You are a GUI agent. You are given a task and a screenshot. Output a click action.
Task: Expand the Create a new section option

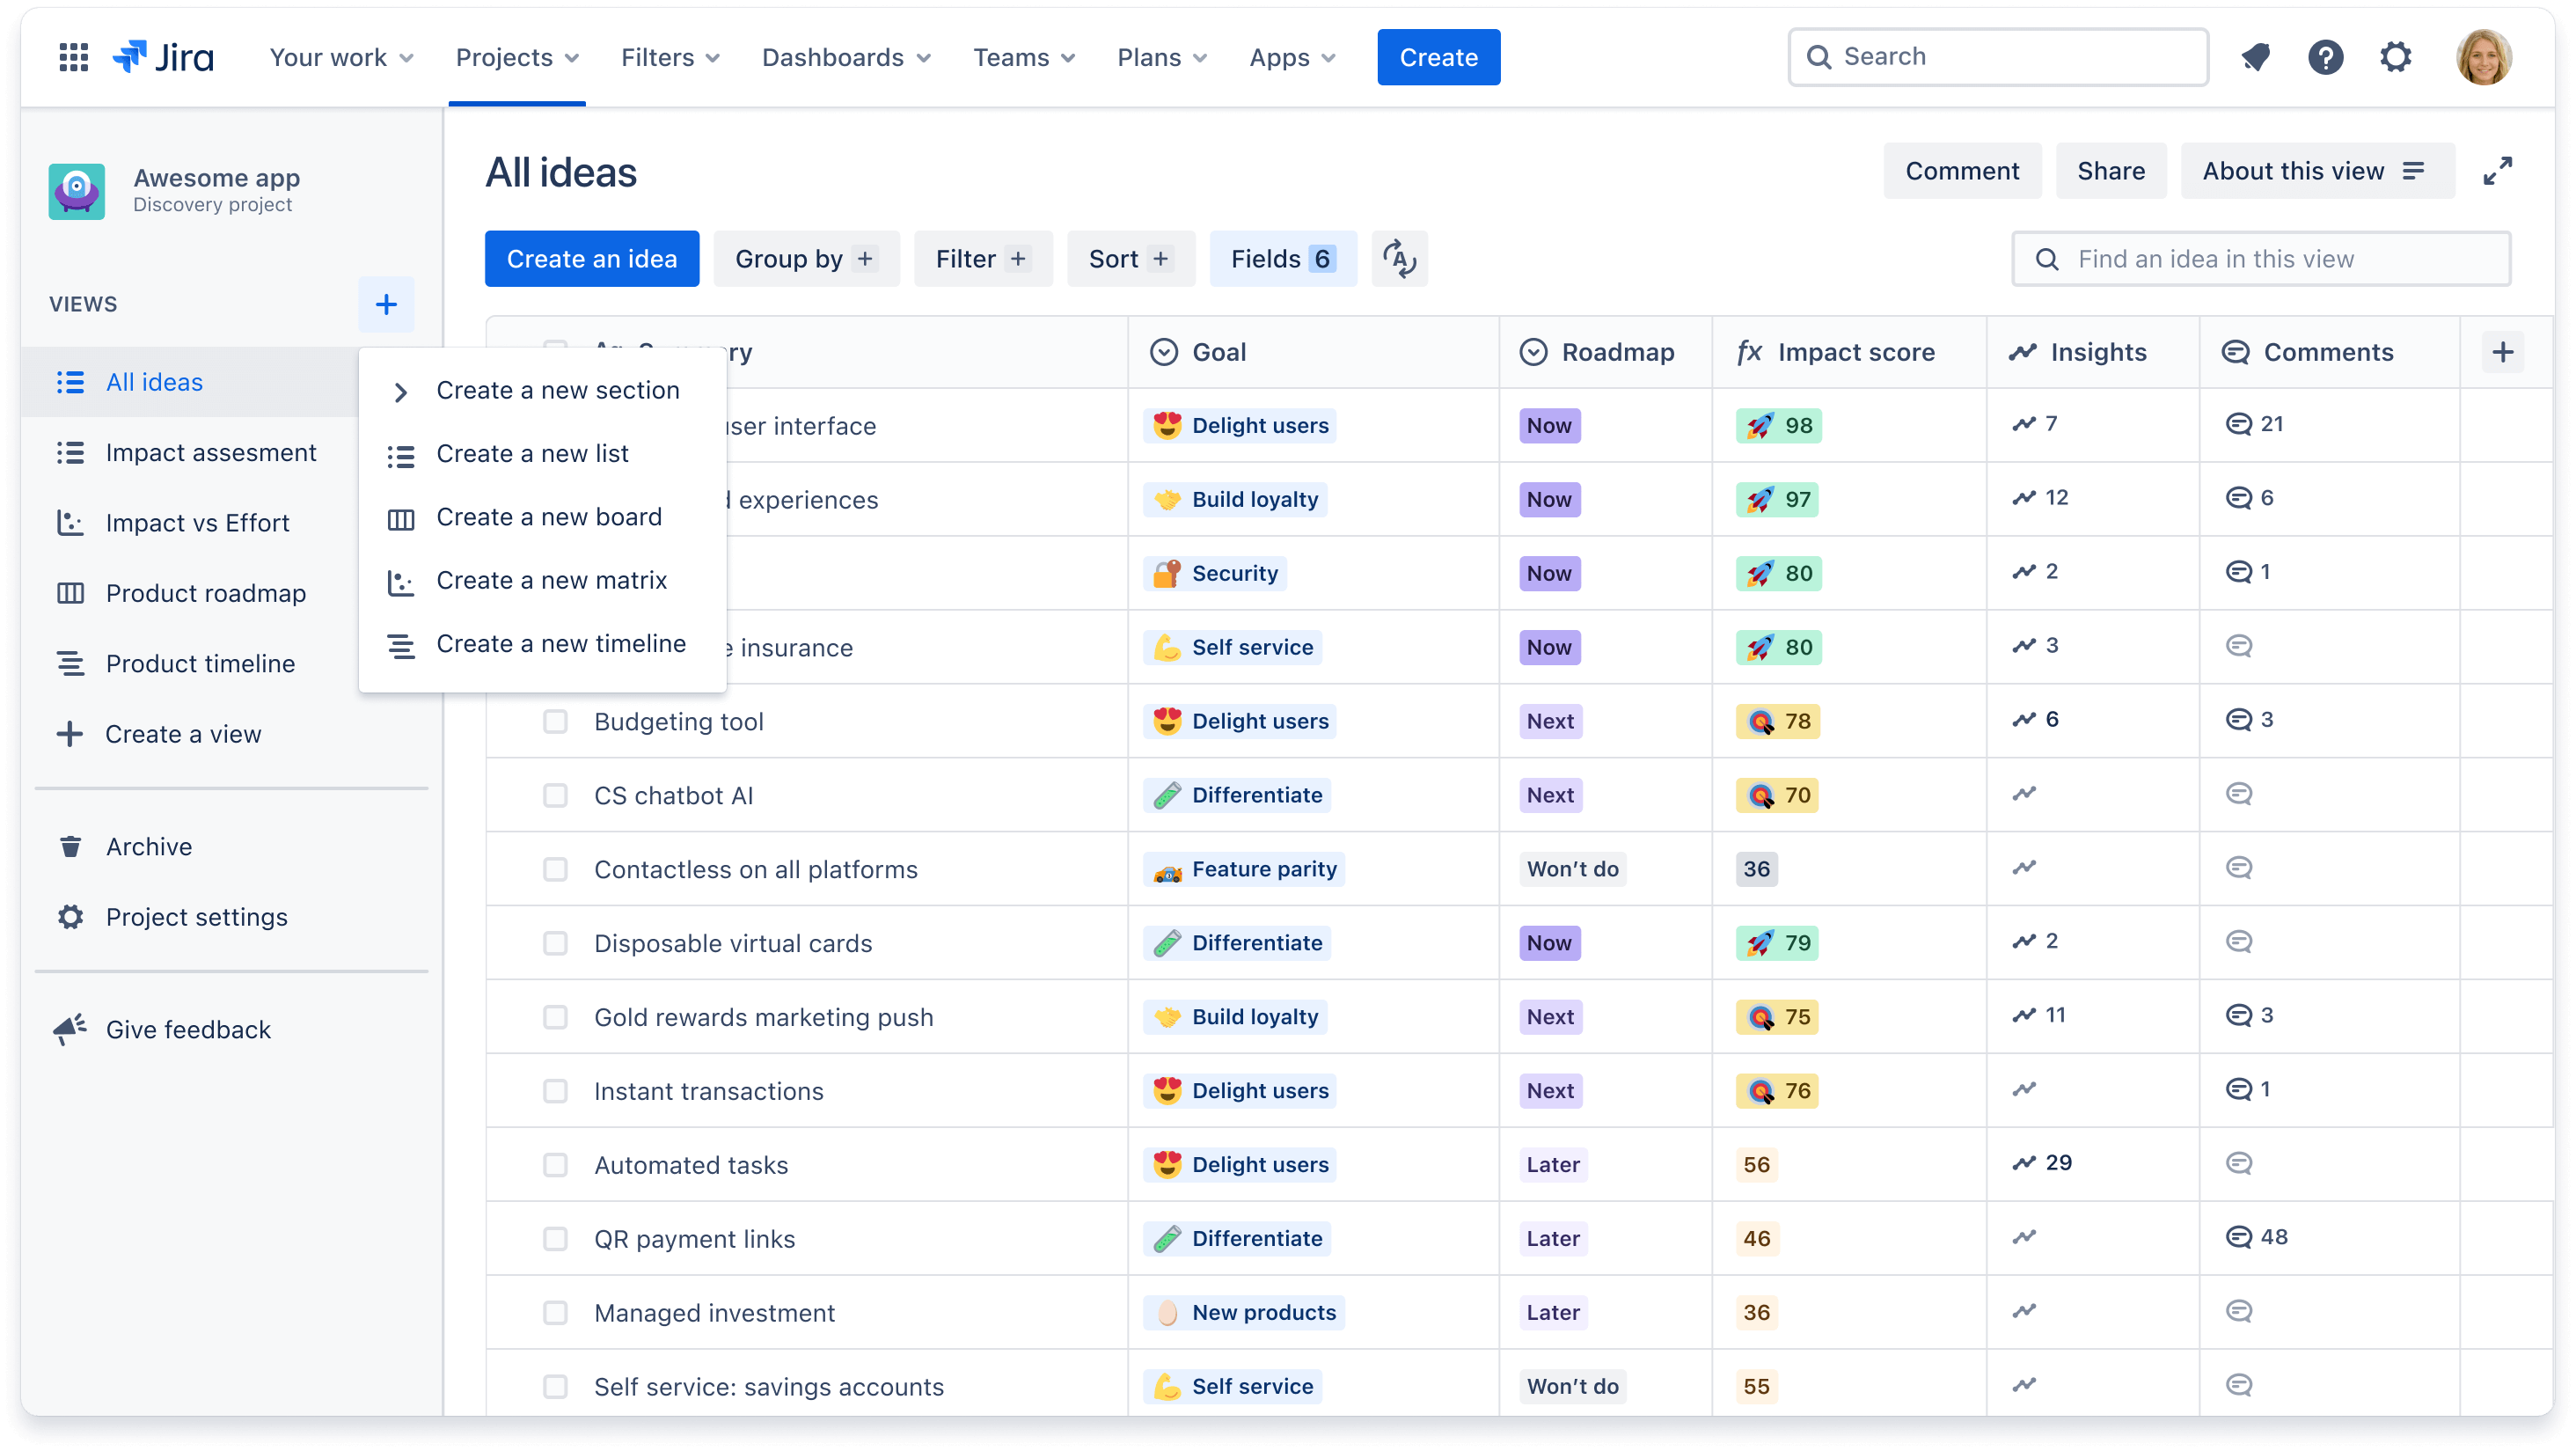click(x=399, y=391)
